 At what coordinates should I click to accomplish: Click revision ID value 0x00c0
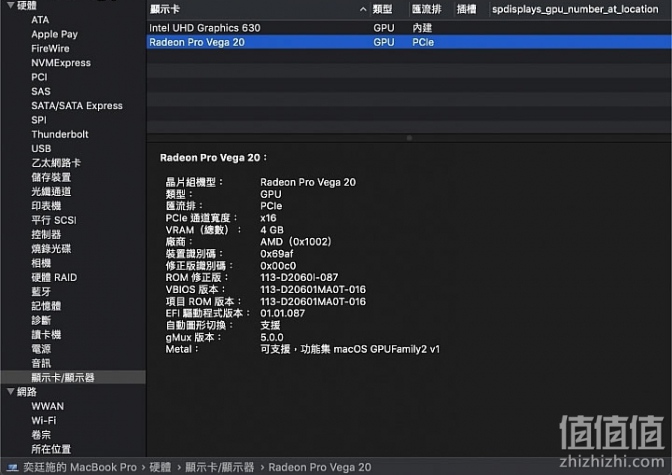278,266
